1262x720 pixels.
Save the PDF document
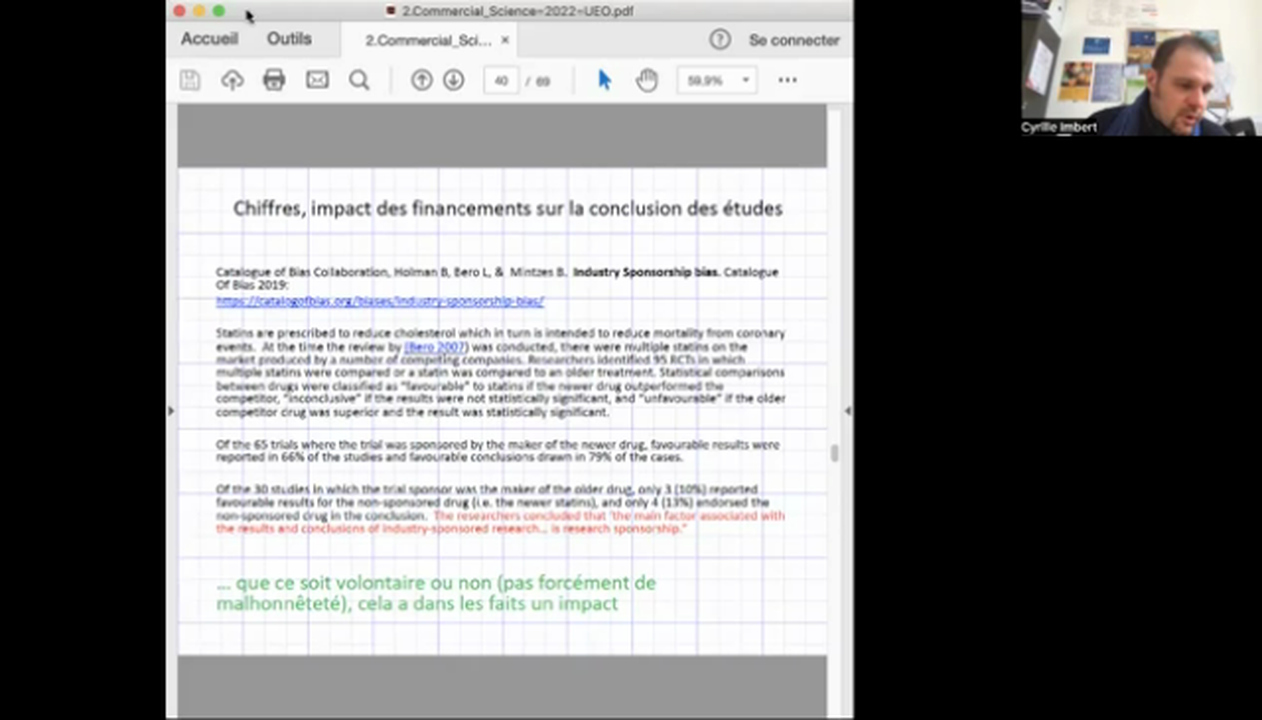[189, 80]
